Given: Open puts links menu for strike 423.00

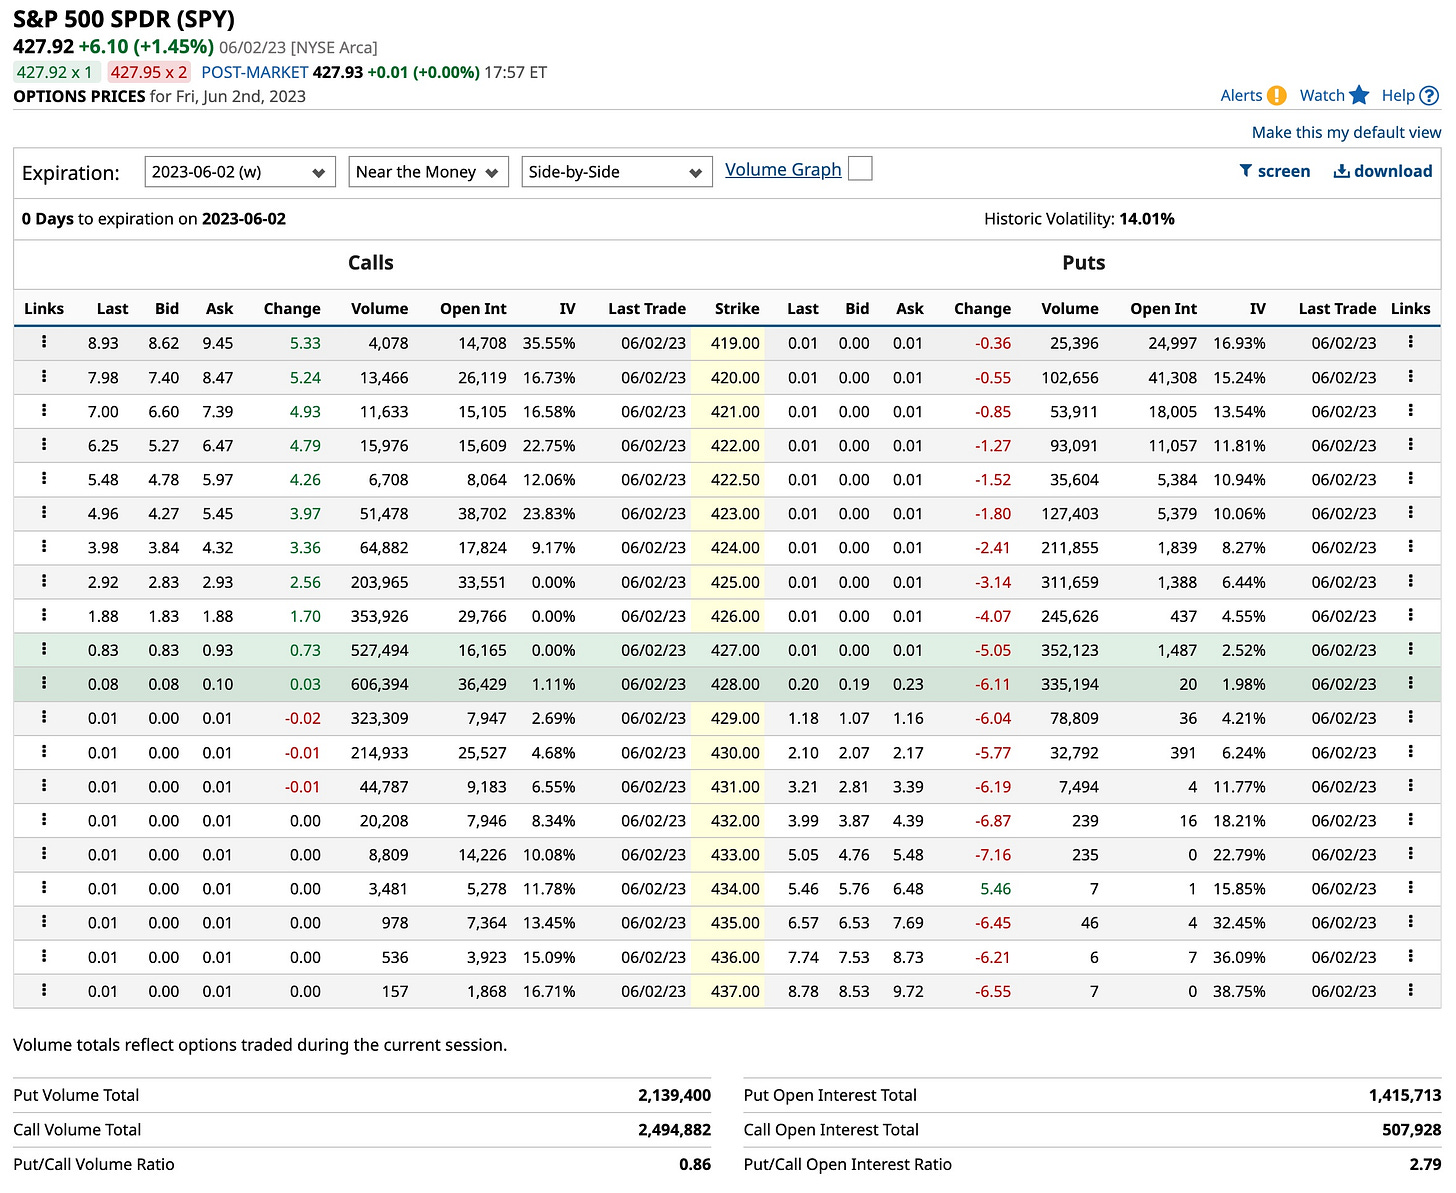Looking at the screenshot, I should pos(1411,512).
